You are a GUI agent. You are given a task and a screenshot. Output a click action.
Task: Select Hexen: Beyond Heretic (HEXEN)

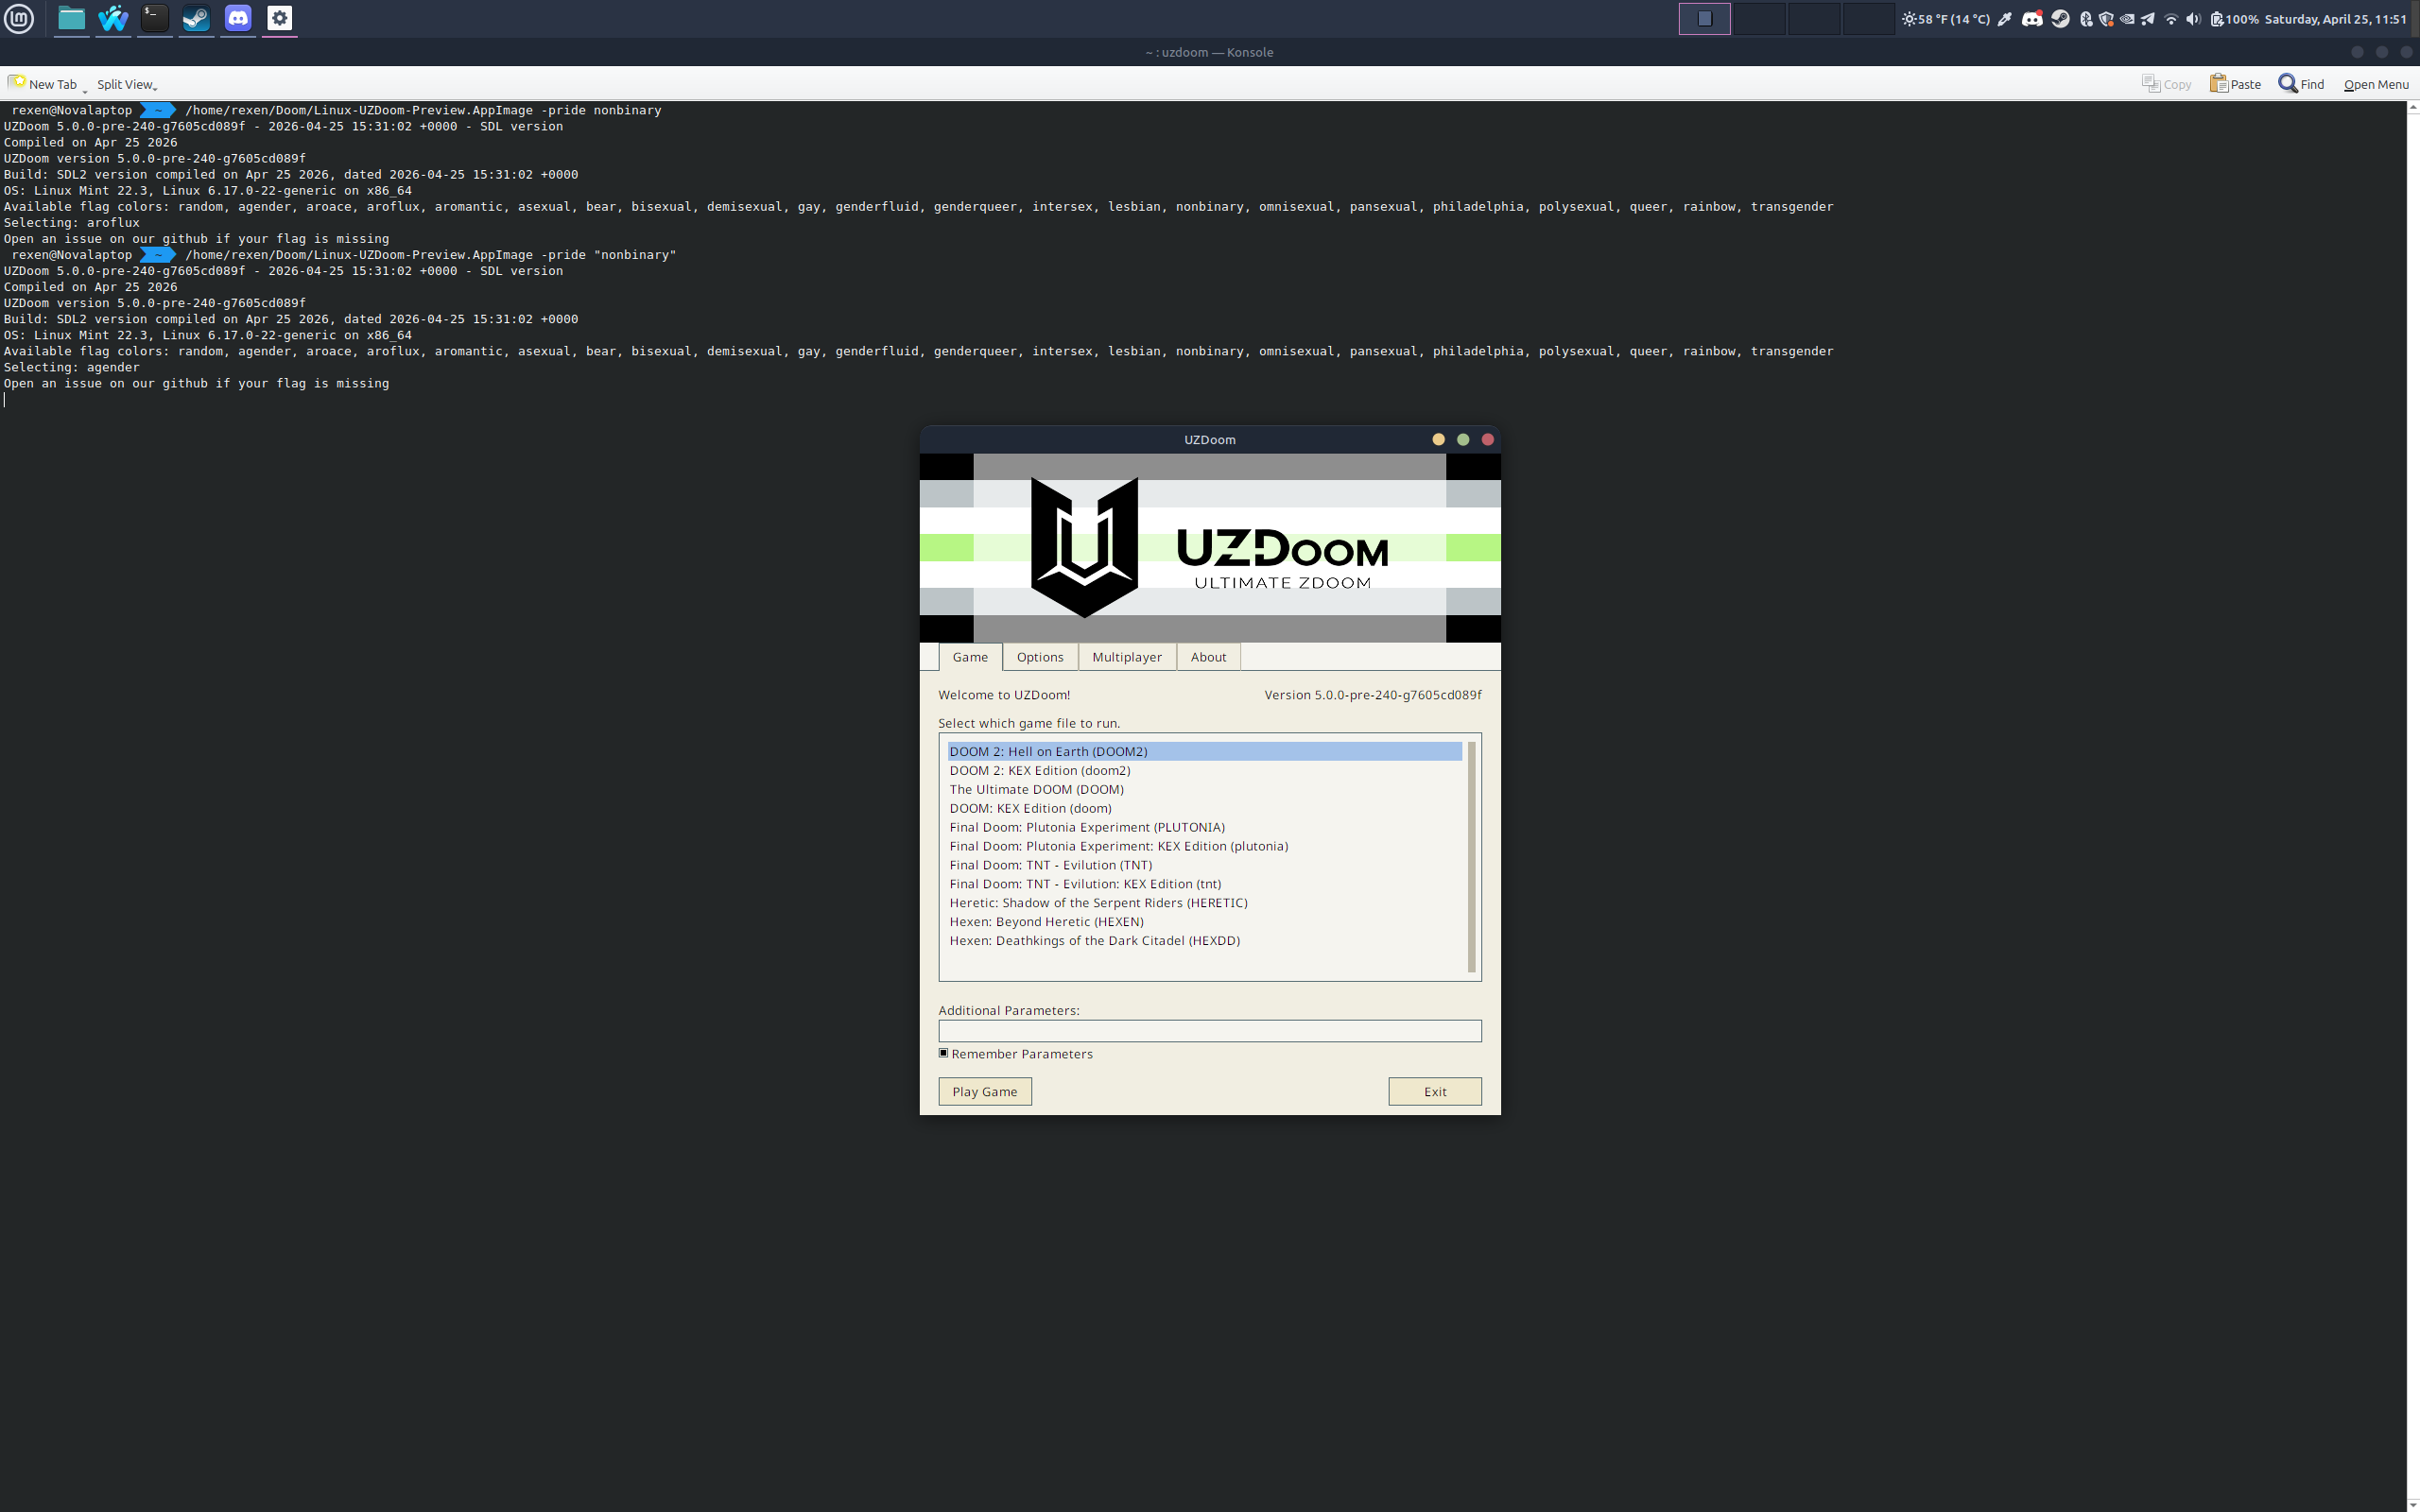[1204, 922]
